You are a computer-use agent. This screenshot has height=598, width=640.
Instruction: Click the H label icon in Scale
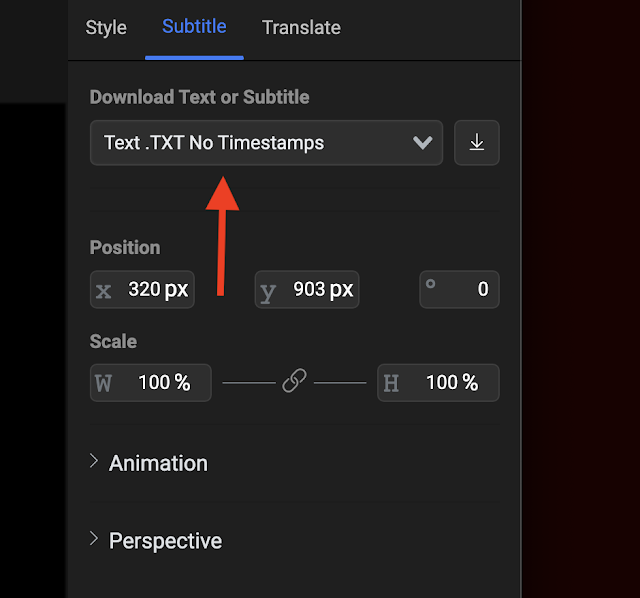[391, 383]
